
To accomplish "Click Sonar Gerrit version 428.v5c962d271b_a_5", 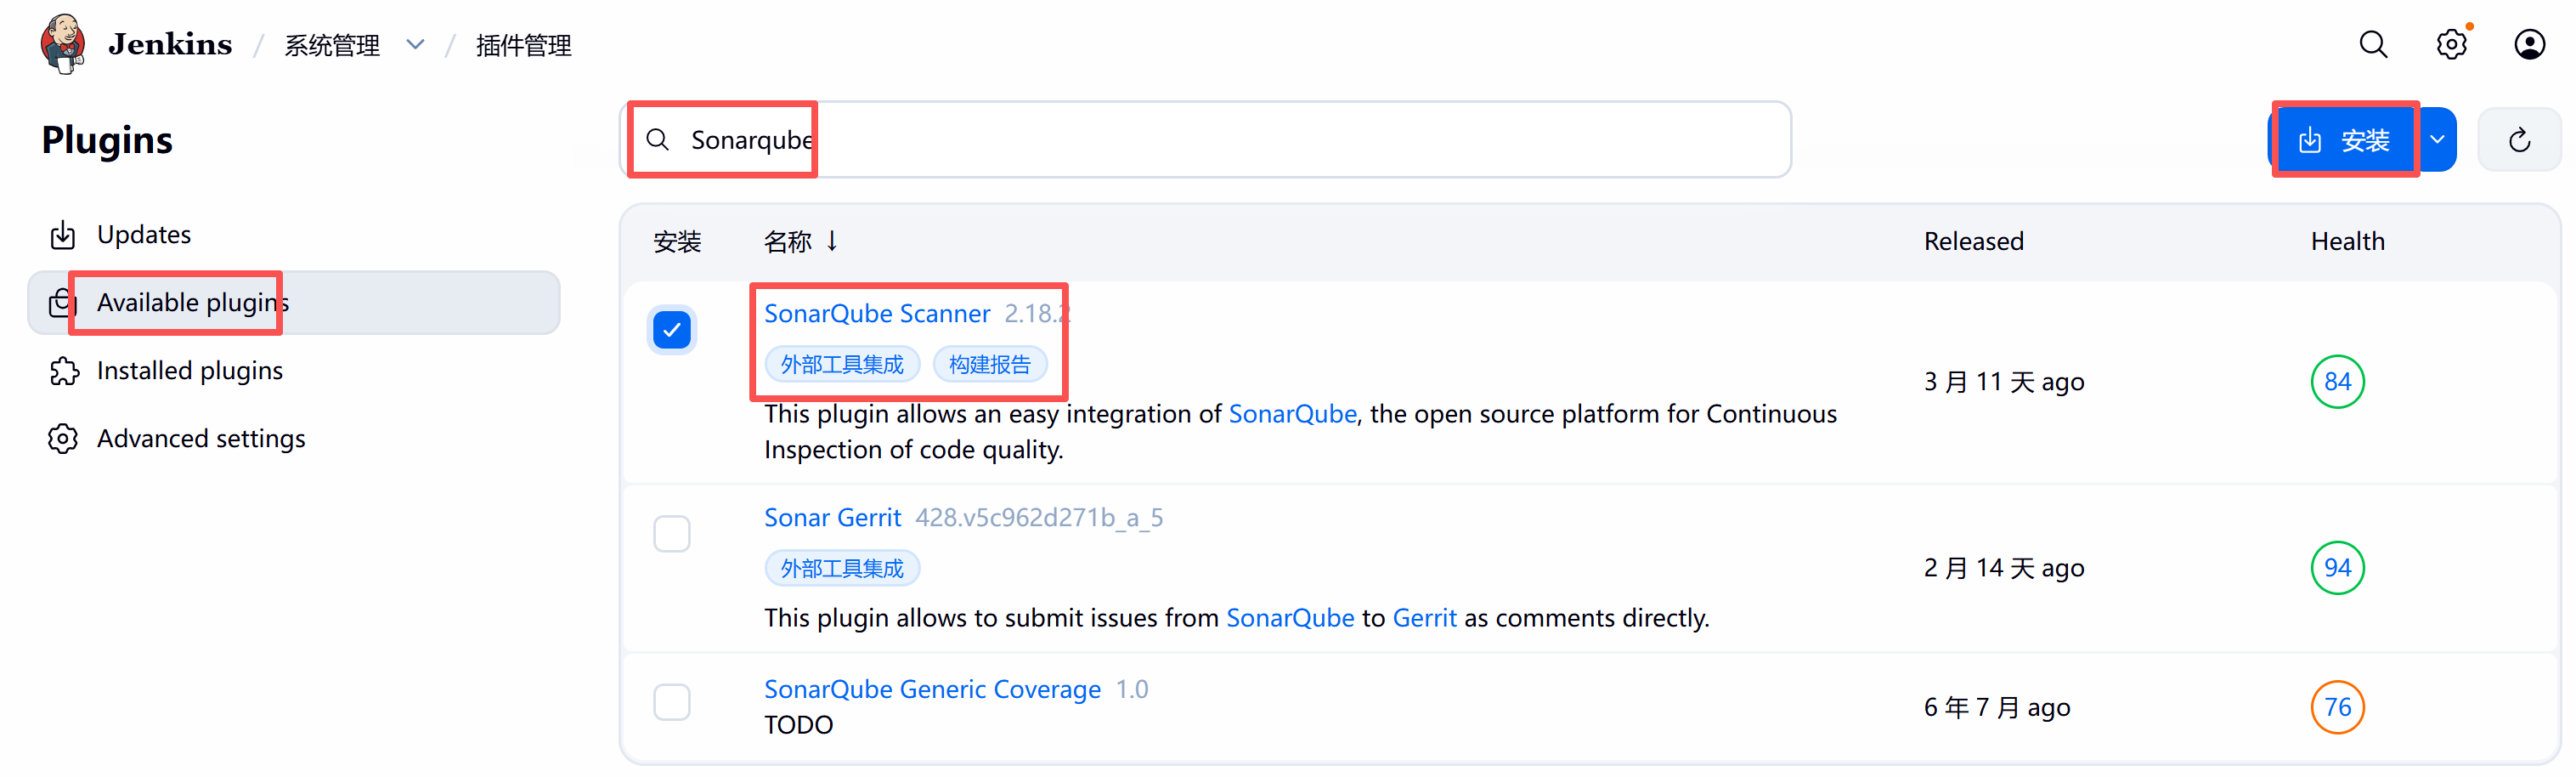I will pyautogui.click(x=1039, y=518).
